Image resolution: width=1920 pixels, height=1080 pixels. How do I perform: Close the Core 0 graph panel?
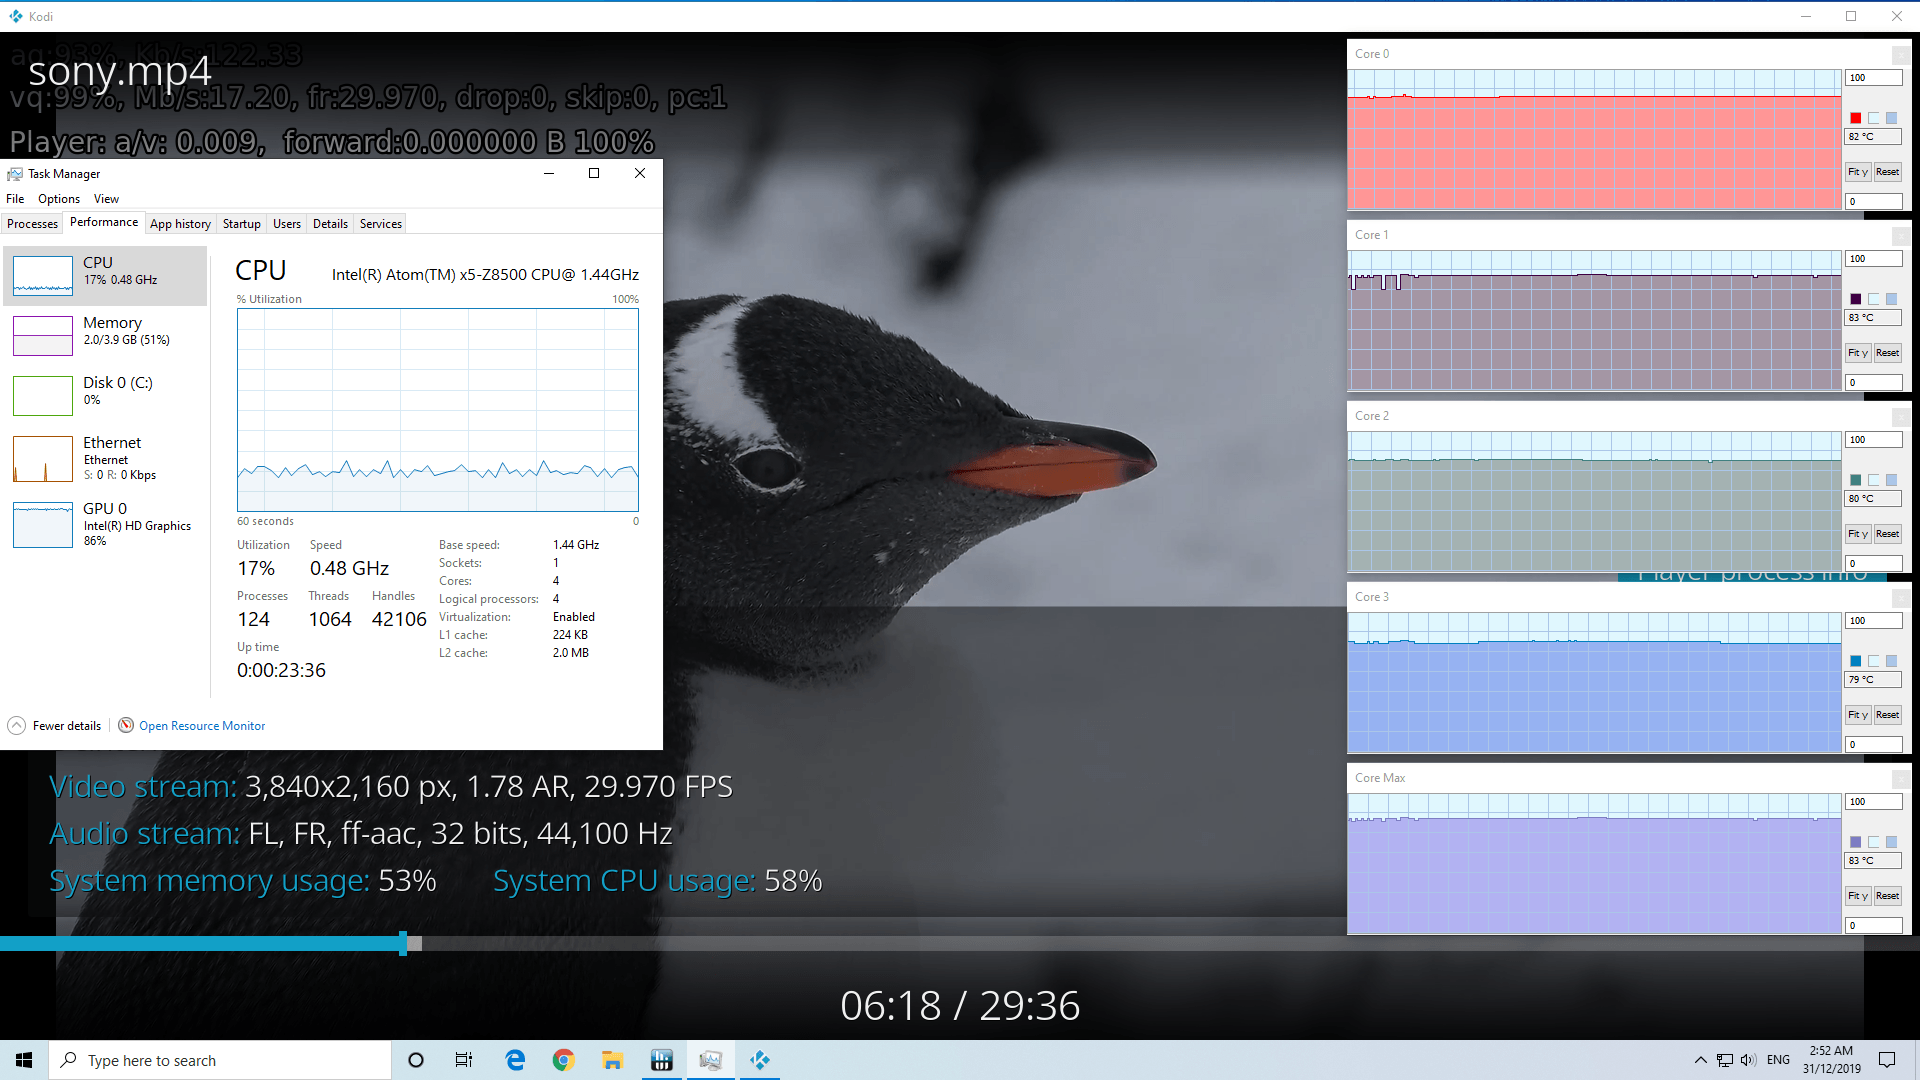point(1900,55)
